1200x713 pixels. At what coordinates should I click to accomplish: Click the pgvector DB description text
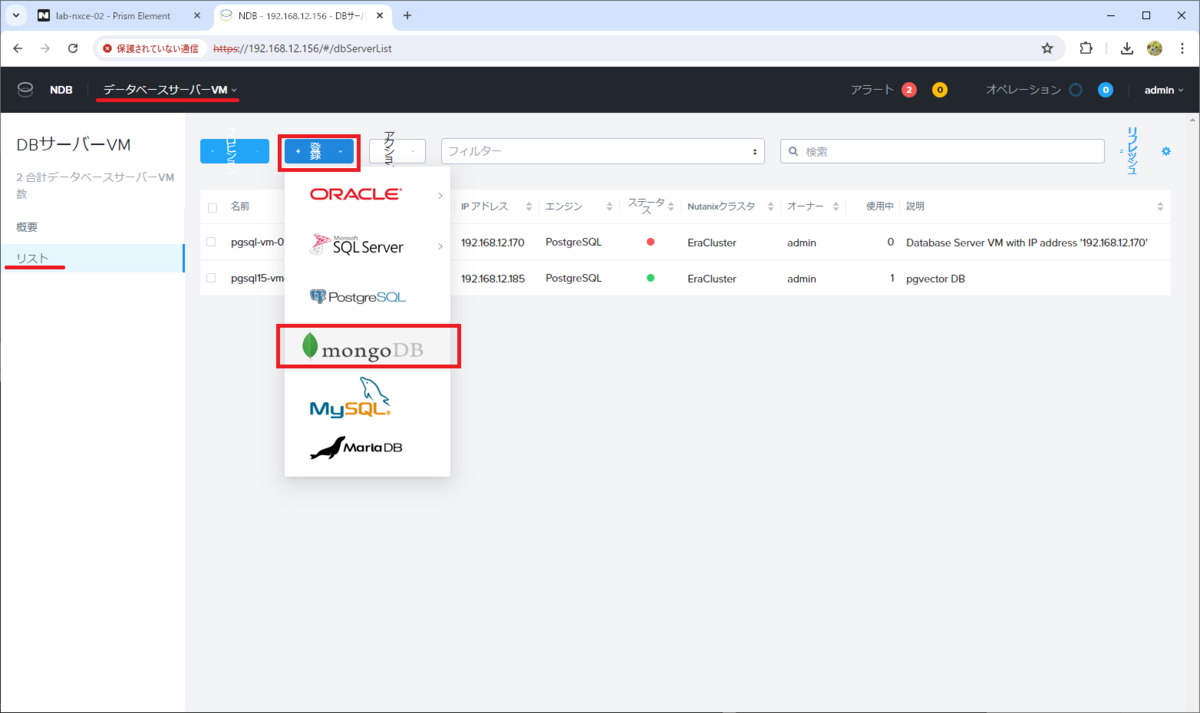point(937,278)
